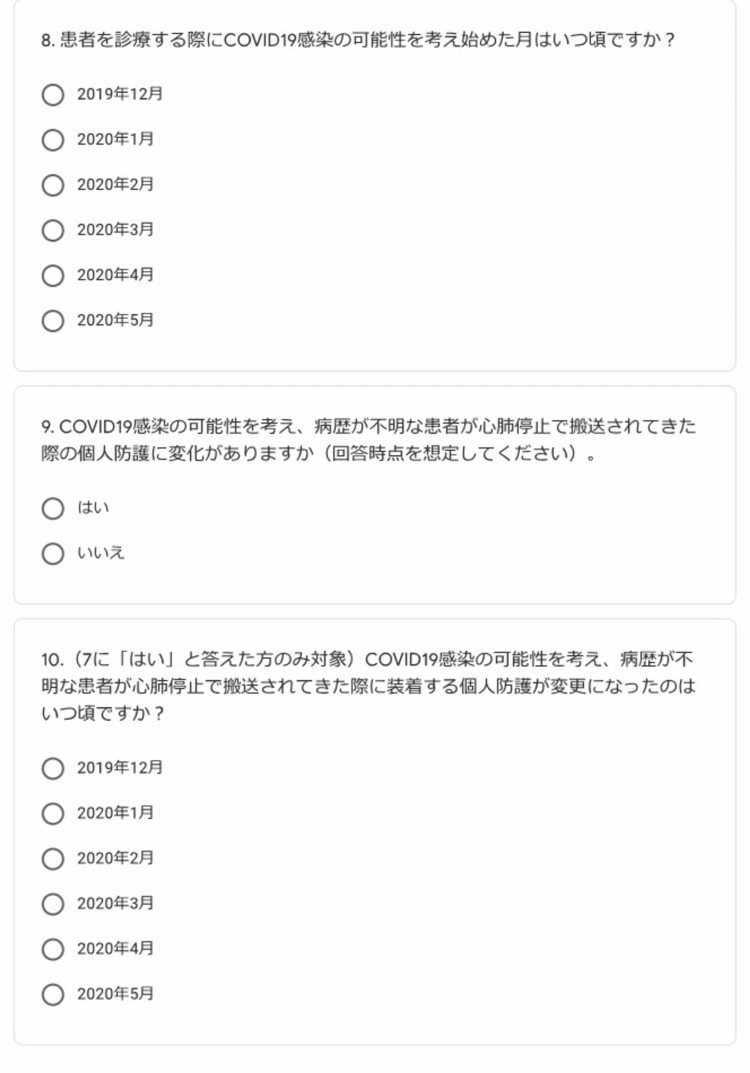Select 2020年4月 for question 10

[53, 949]
